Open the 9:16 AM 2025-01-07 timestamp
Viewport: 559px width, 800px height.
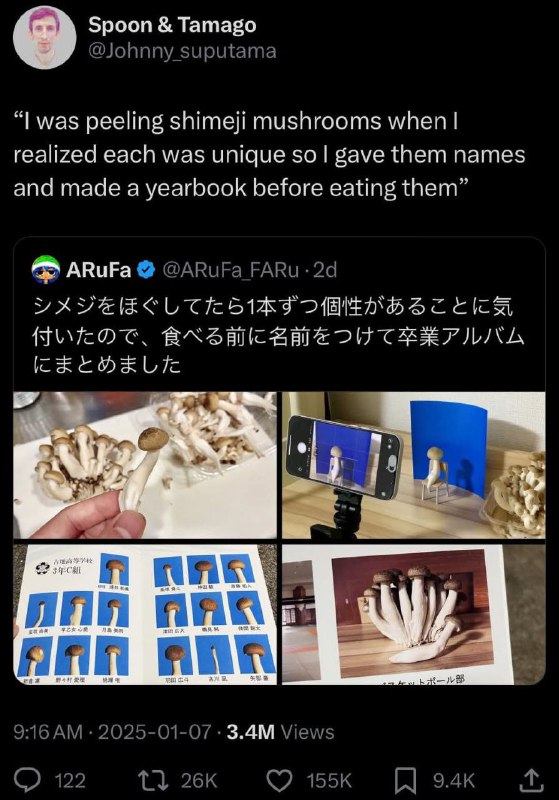pos(112,732)
